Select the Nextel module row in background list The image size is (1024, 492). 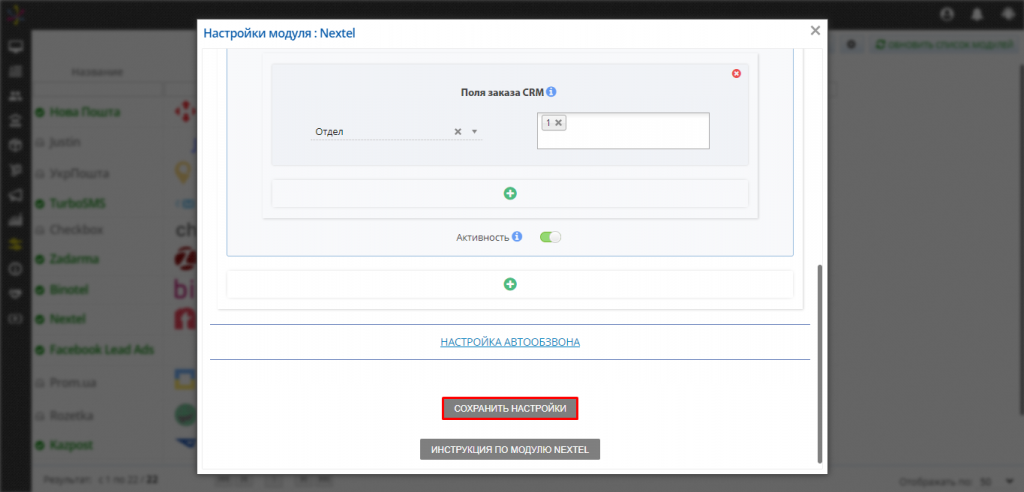coord(68,320)
